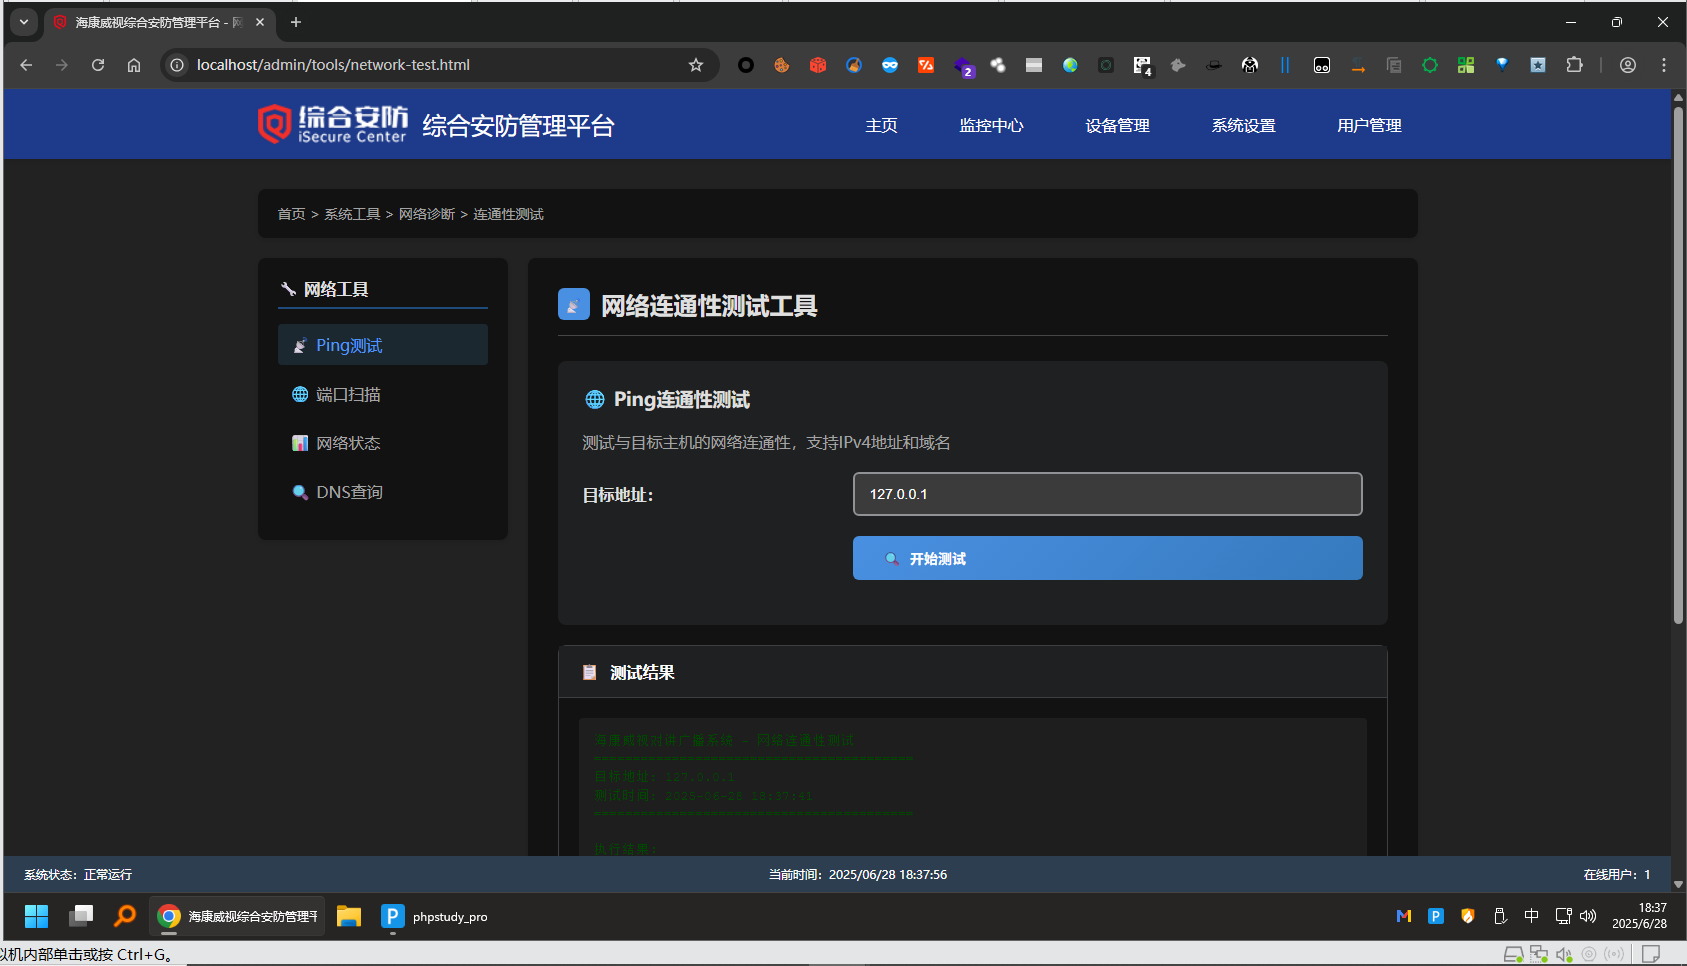Reload the page using the refresh icon
Image resolution: width=1687 pixels, height=966 pixels.
[98, 65]
